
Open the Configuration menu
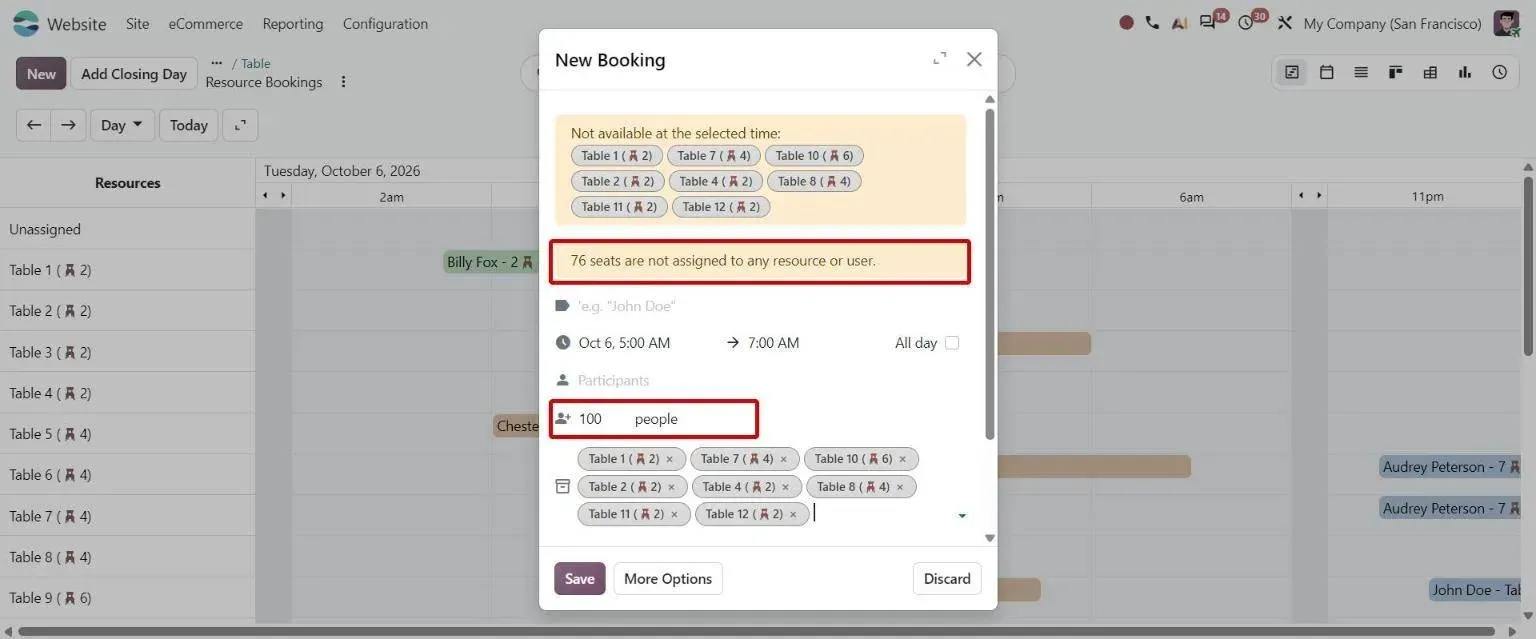385,23
